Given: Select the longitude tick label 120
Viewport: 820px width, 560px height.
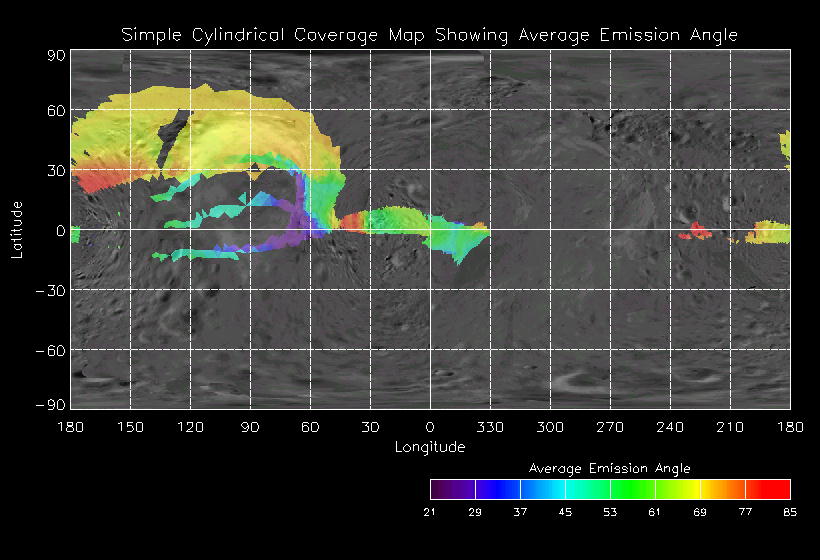Looking at the screenshot, I should (x=190, y=426).
